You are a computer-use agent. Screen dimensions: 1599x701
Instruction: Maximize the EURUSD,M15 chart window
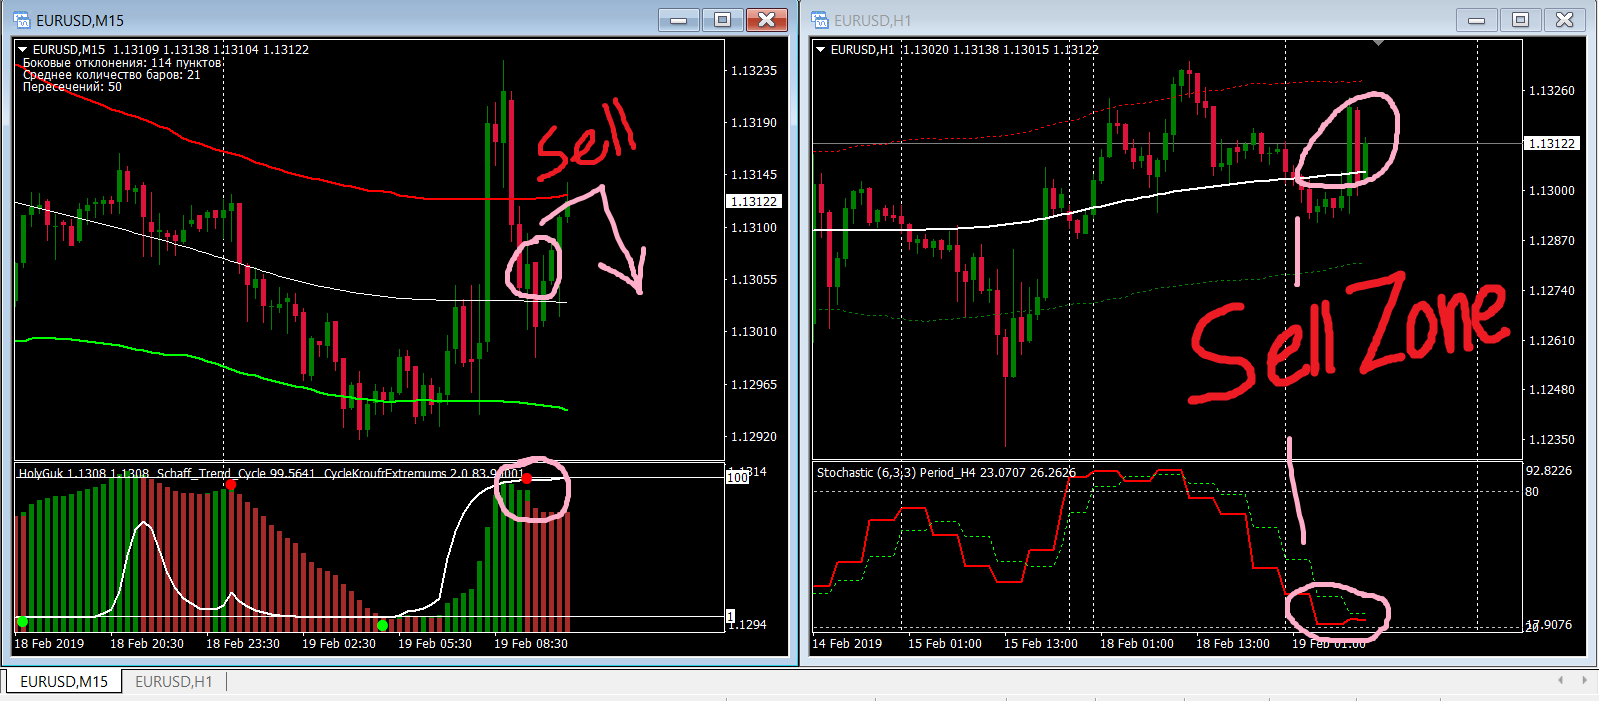tap(723, 20)
